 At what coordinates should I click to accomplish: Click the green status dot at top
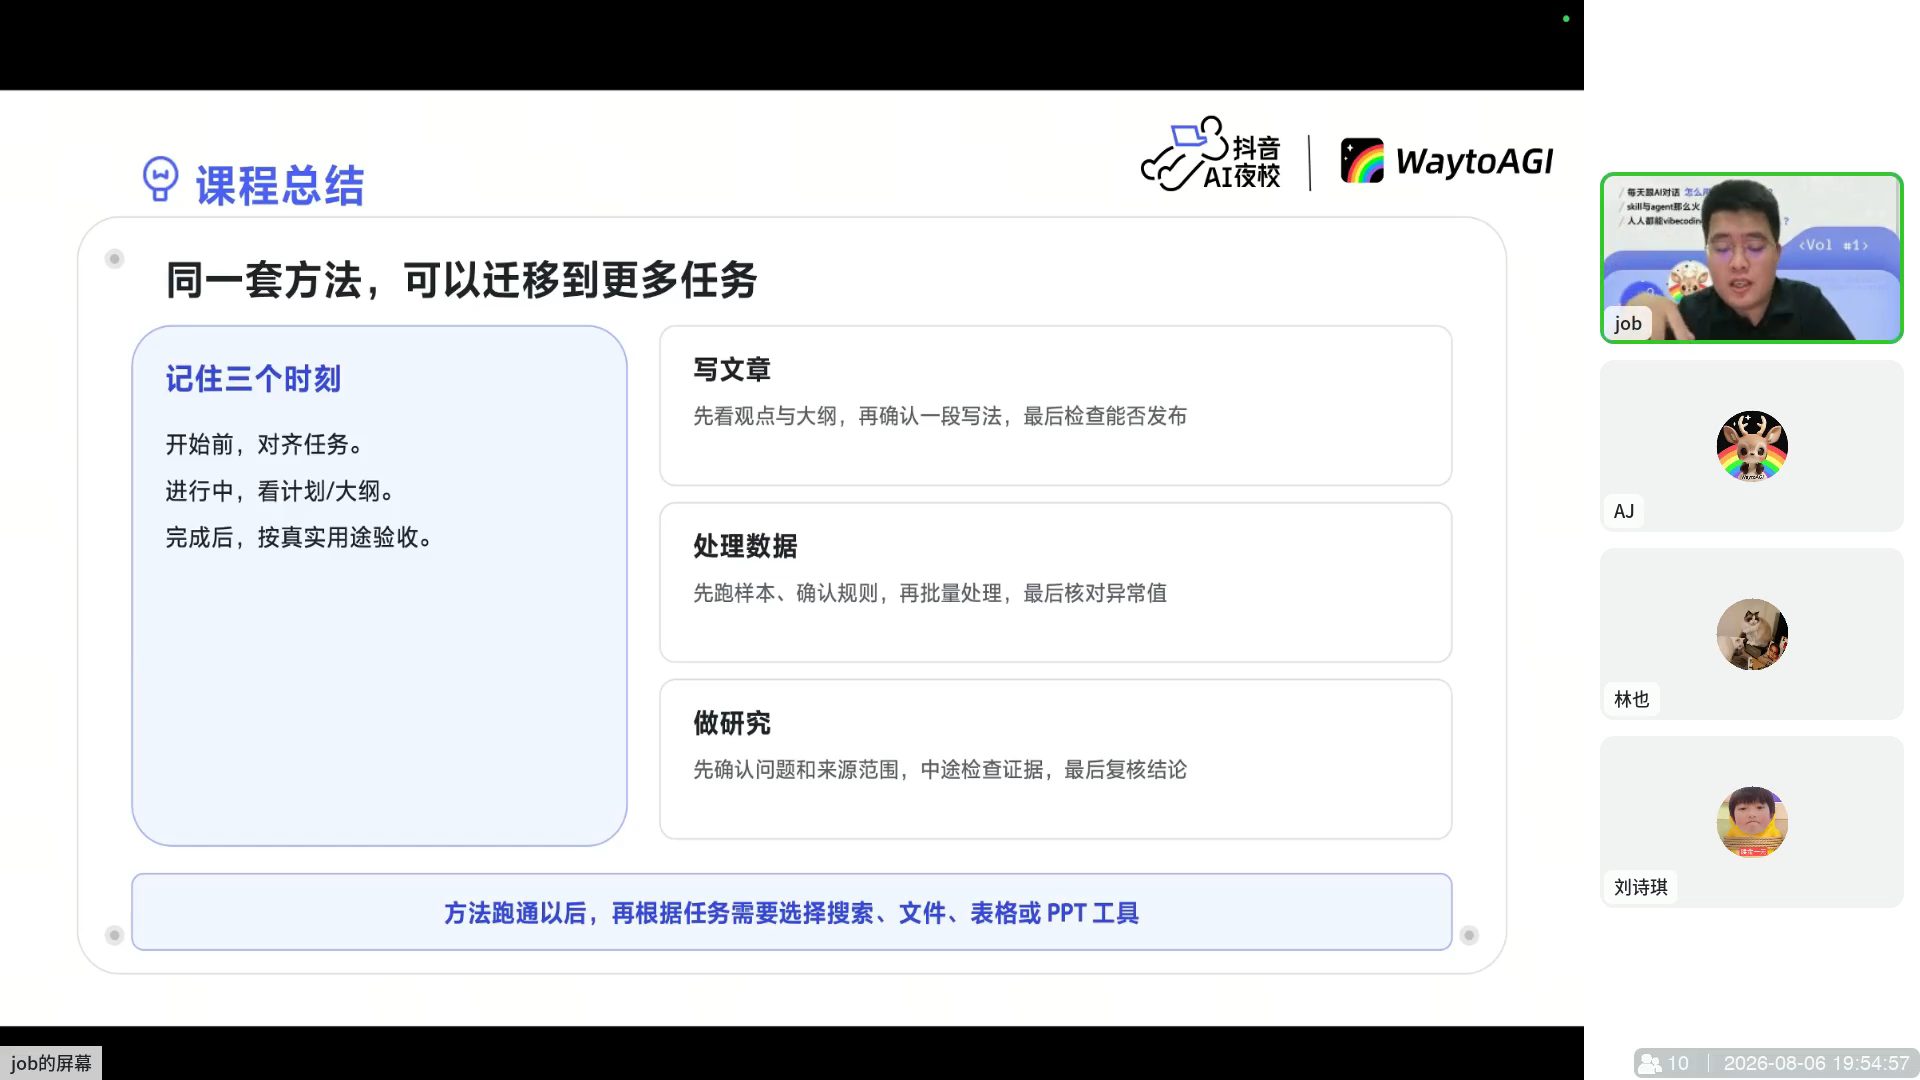1566,19
